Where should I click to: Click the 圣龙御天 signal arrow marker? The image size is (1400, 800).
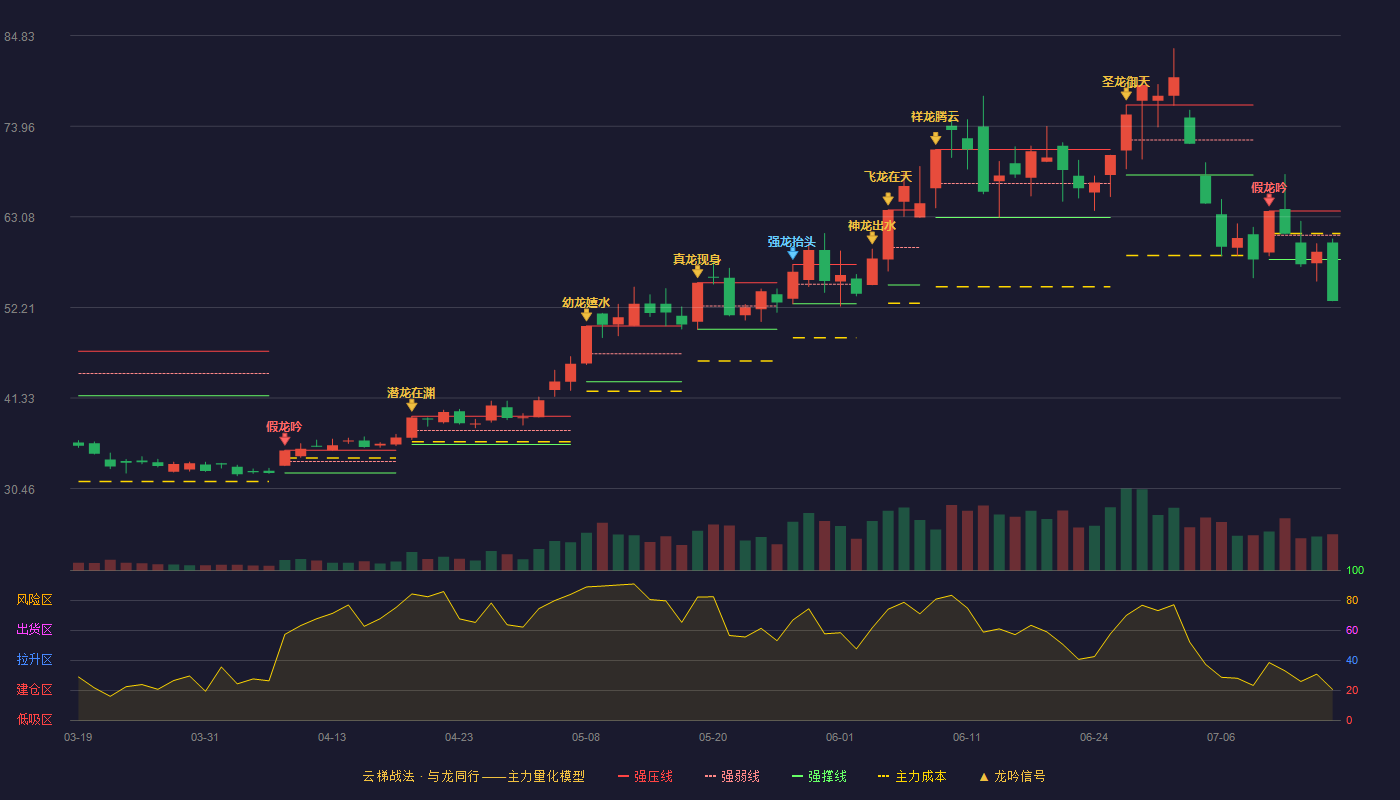[x=1126, y=95]
